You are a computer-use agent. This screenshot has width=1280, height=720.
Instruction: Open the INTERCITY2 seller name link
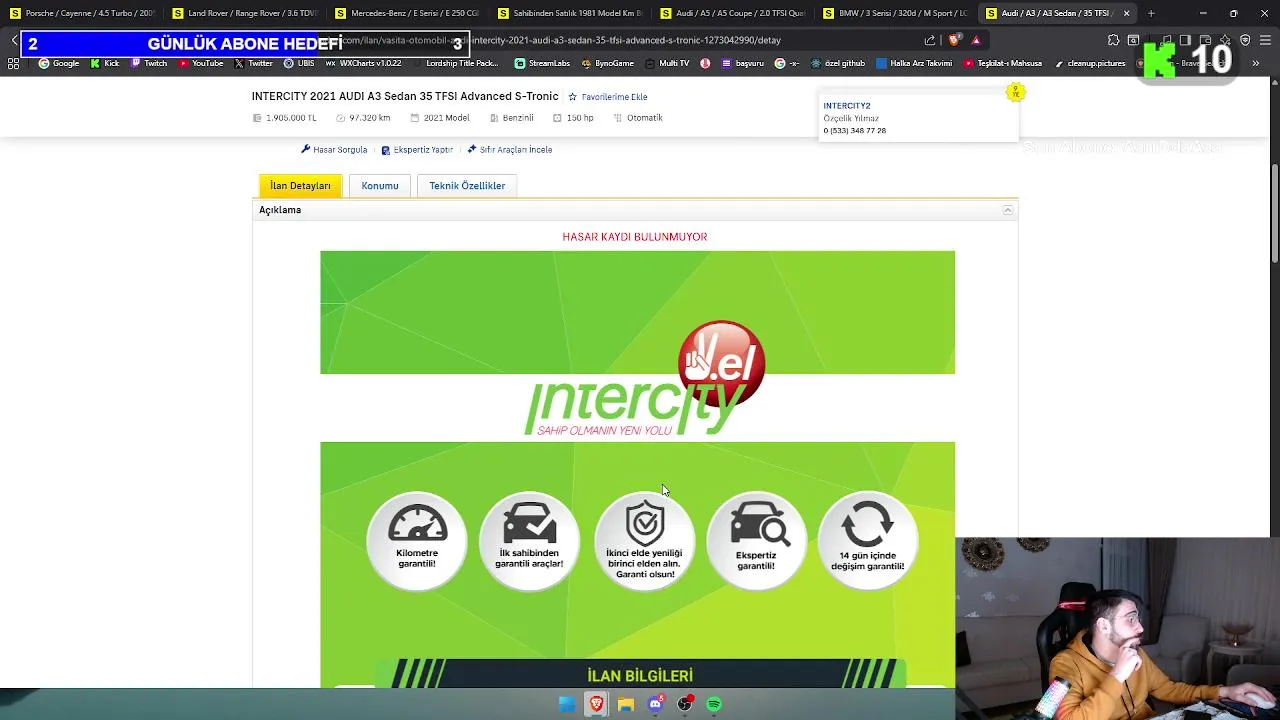(x=847, y=106)
